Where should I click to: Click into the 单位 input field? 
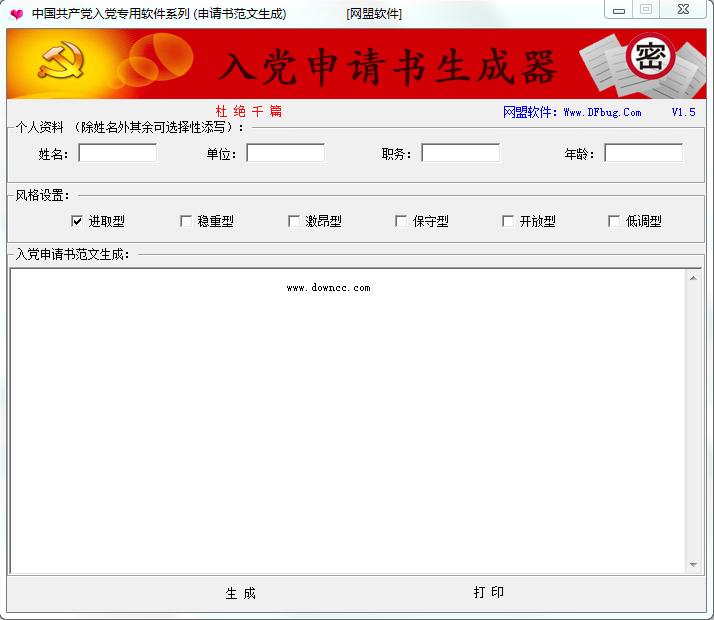(x=286, y=153)
